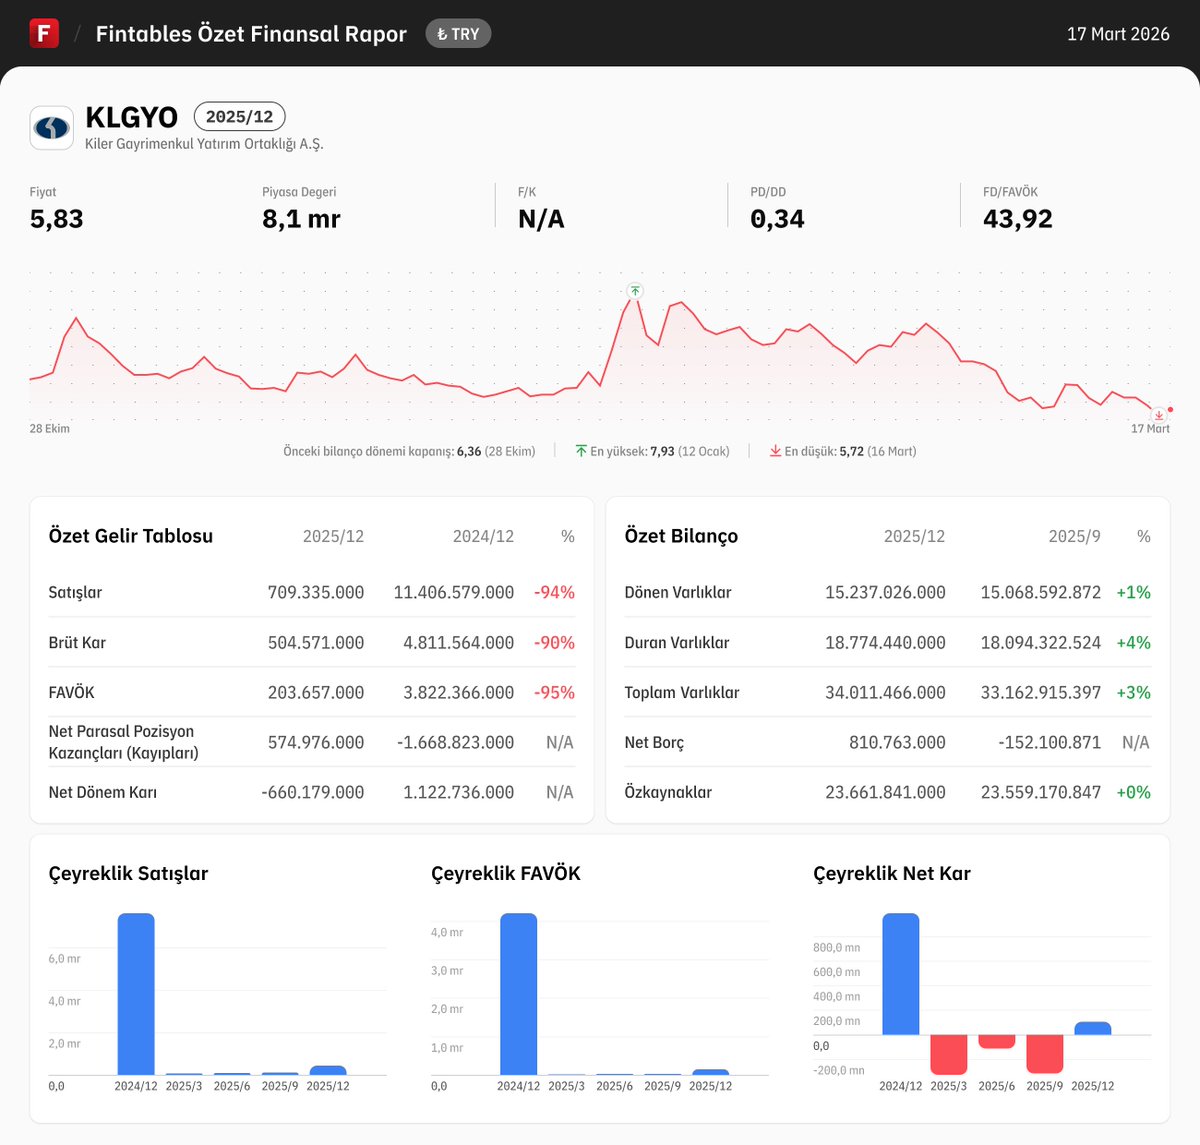Click the 2024/12 bar in Çeyreklik Satışlar
This screenshot has height=1145, width=1200.
click(x=136, y=994)
